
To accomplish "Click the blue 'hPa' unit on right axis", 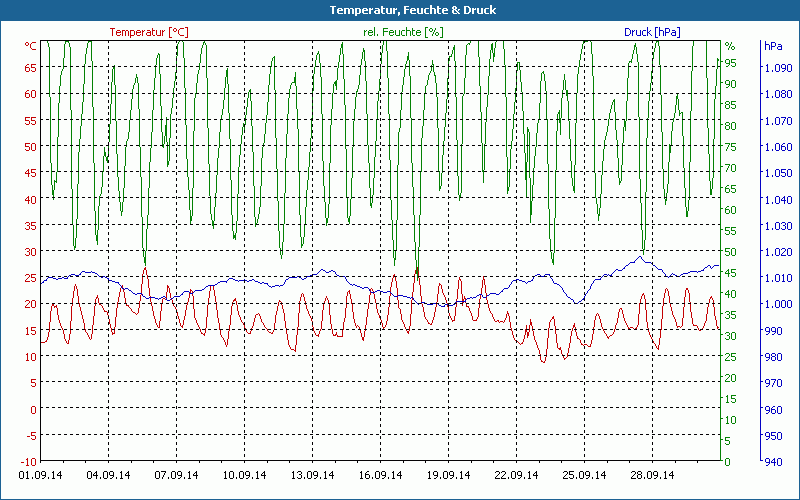I will [x=773, y=46].
